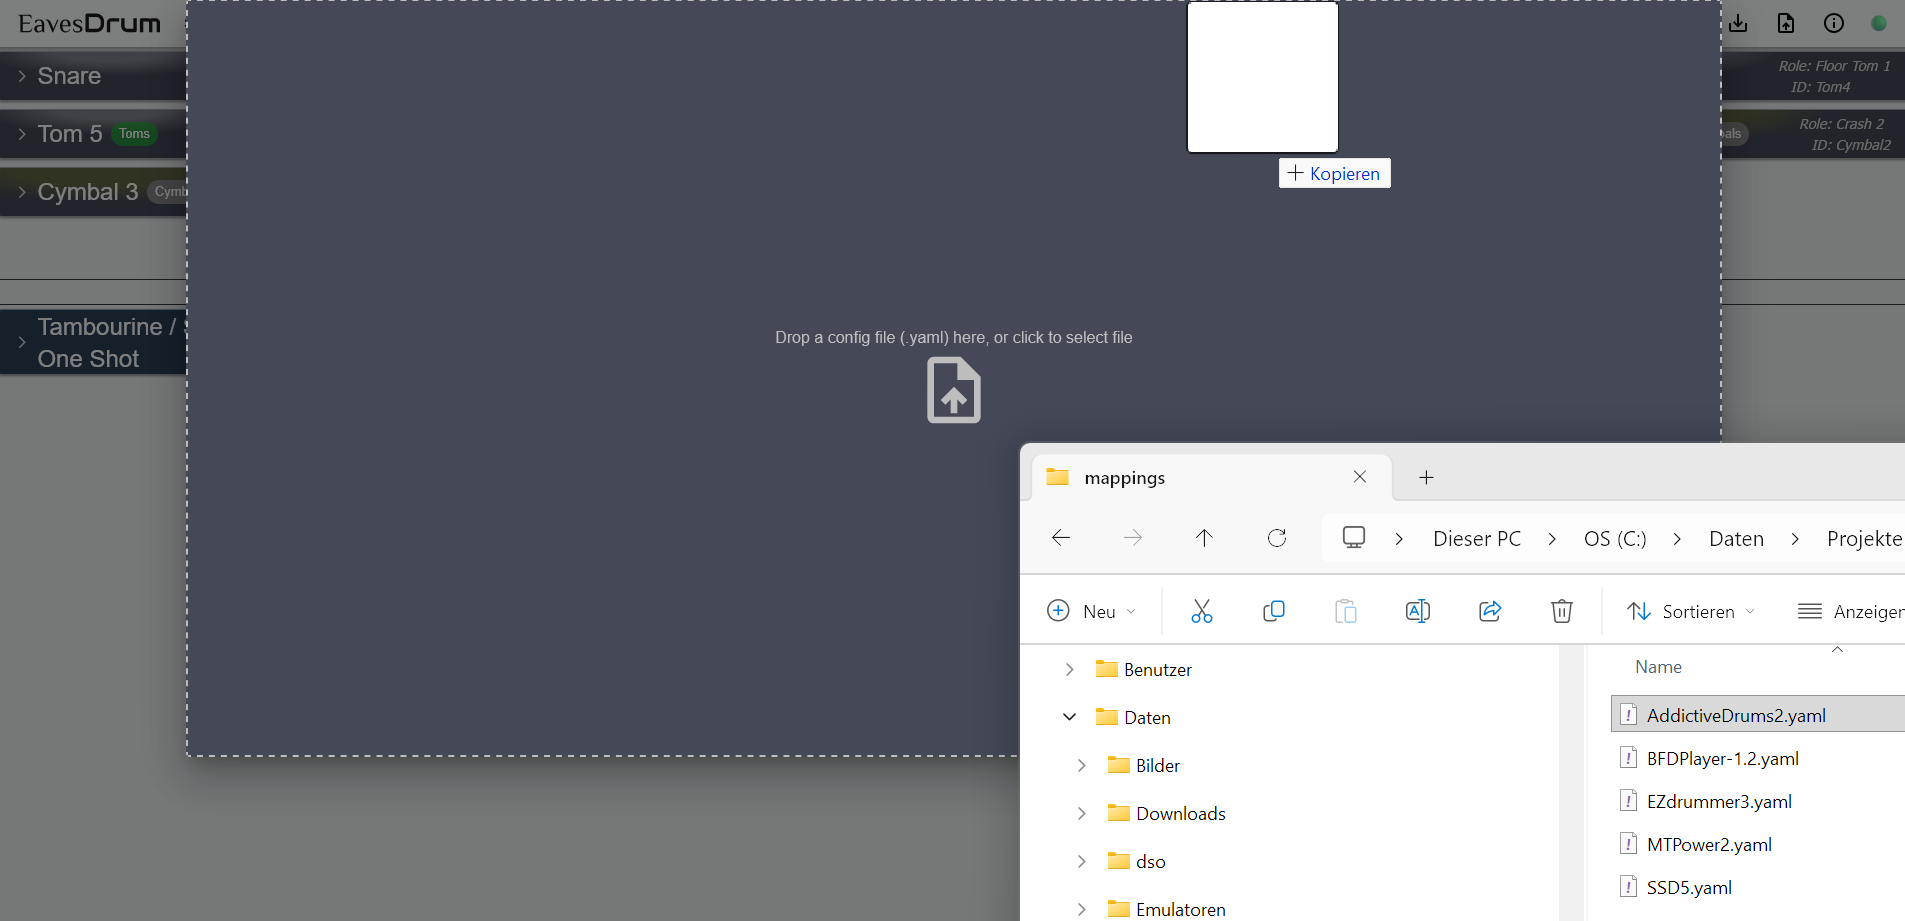Click the upload file icon in drop zone
Viewport: 1905px width, 921px height.
click(x=953, y=390)
